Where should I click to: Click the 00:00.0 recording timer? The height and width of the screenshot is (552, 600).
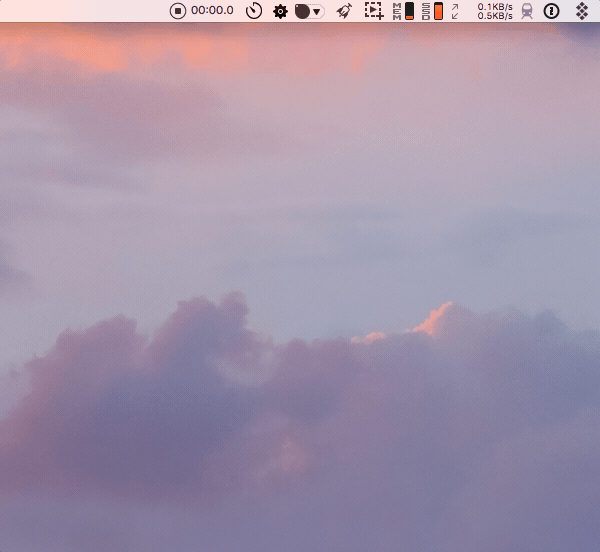pos(212,10)
